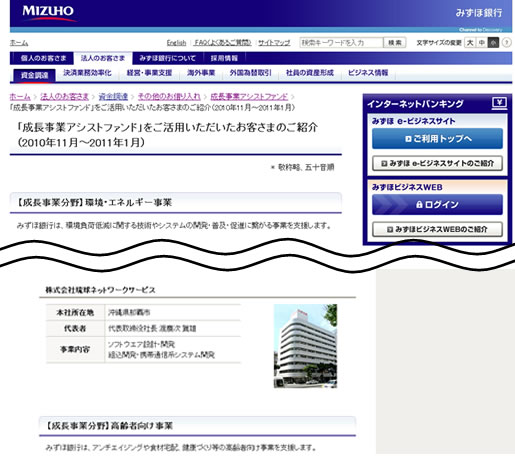
Task: Open みずほビジネスWEBのご紹介 link
Action: tap(437, 229)
